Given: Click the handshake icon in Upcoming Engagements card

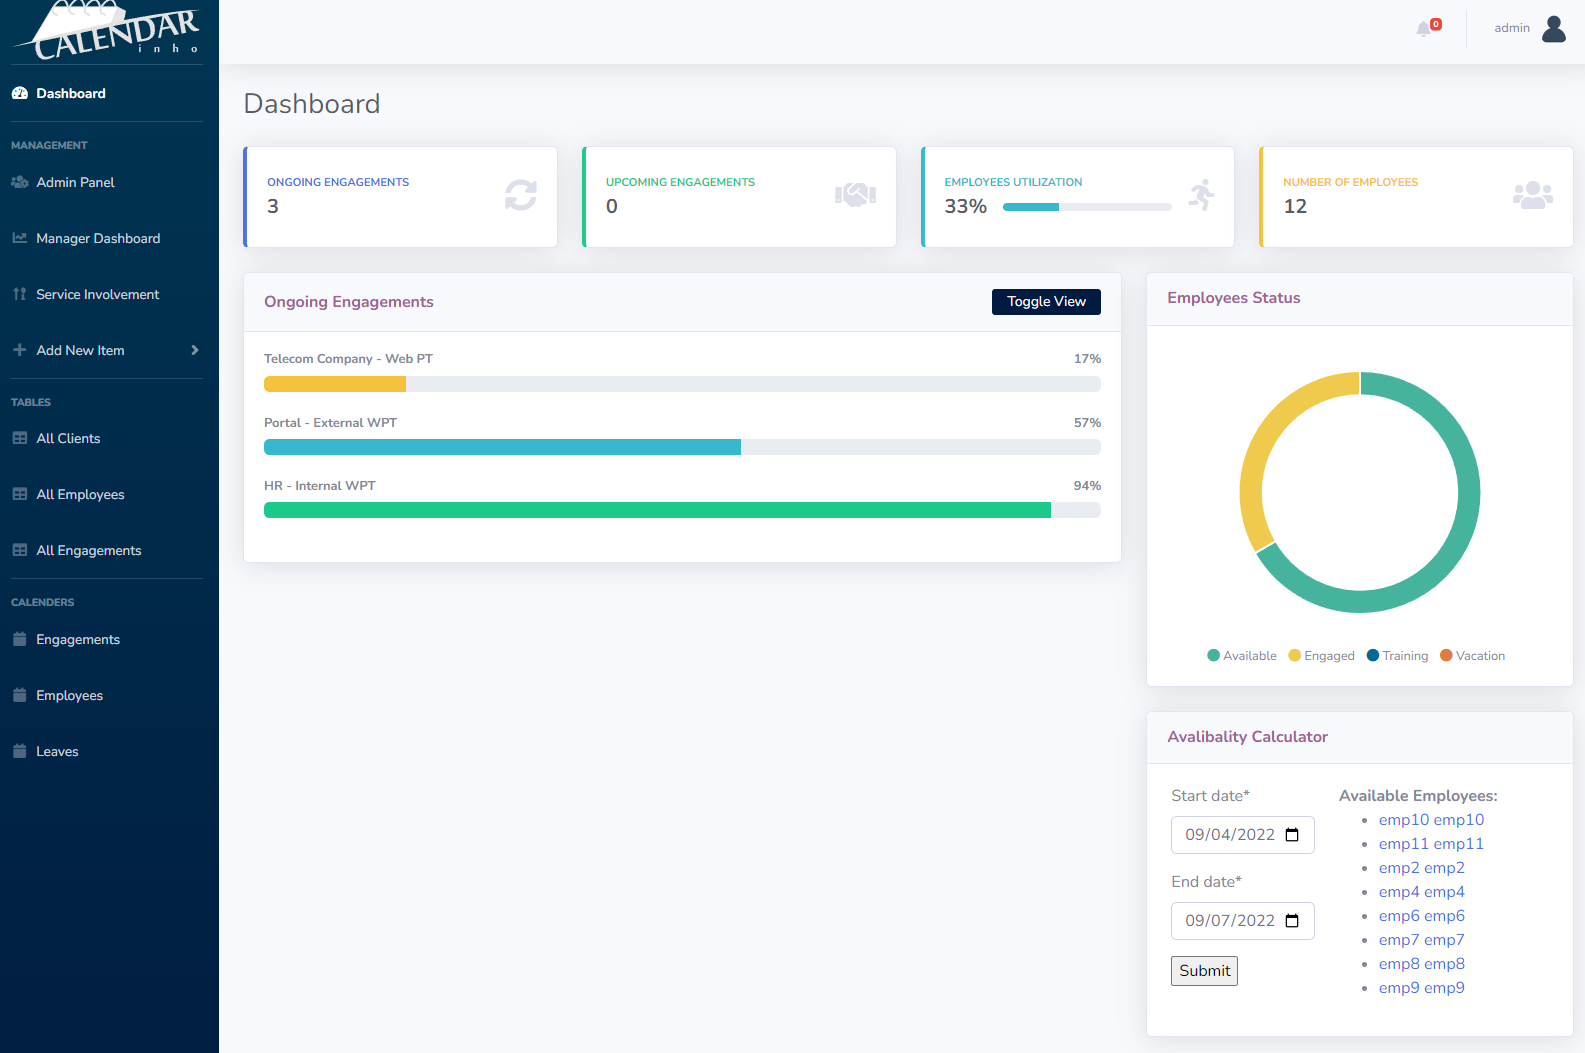Looking at the screenshot, I should click(x=855, y=195).
